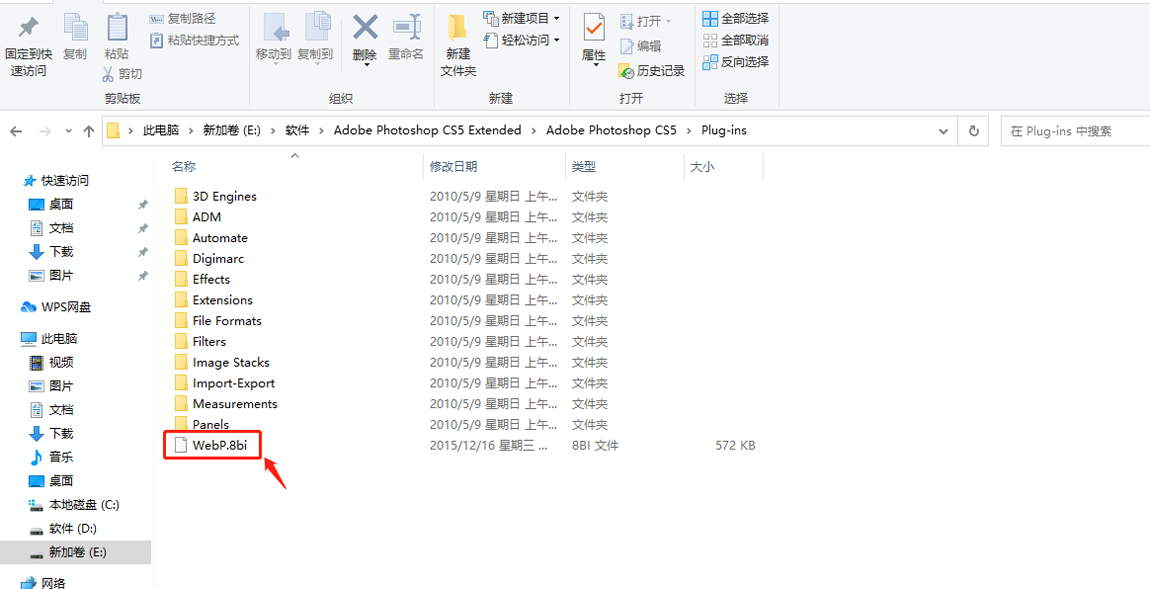Click the Delete icon in ribbon
The image size is (1150, 589).
(365, 28)
